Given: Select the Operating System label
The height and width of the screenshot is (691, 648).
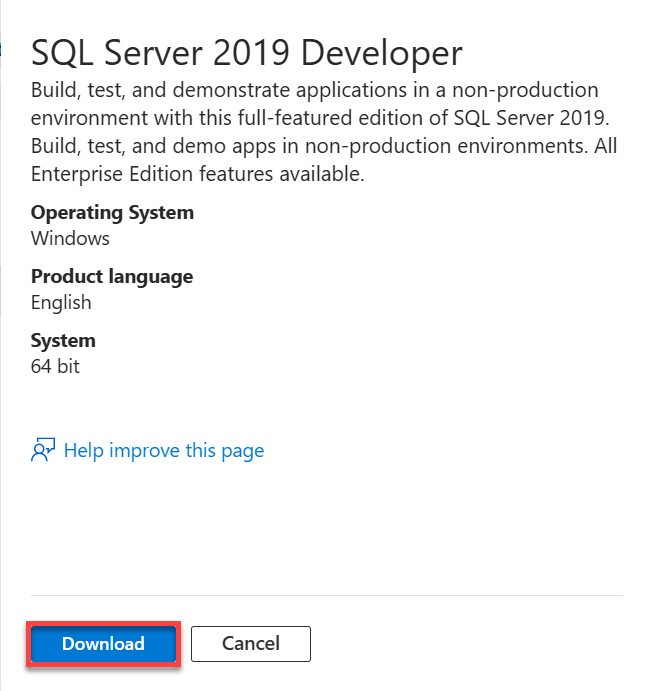Looking at the screenshot, I should coord(112,212).
